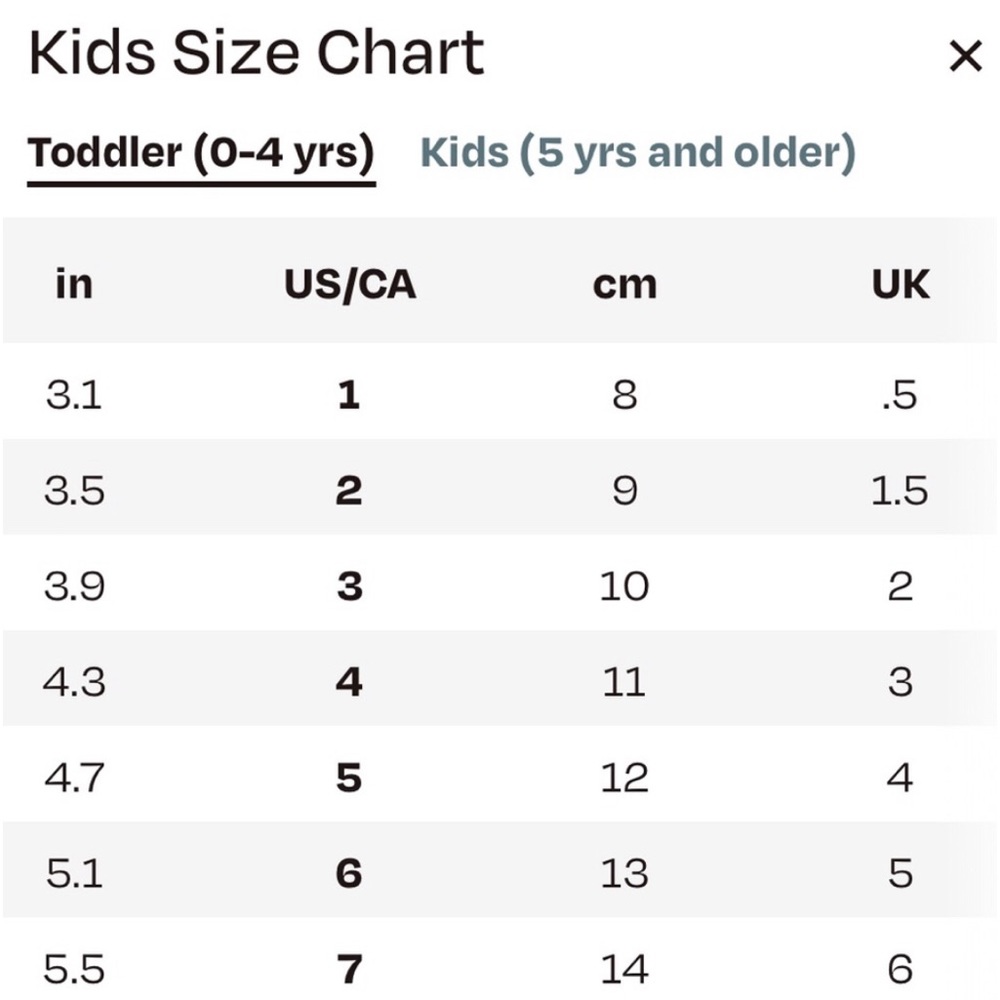Click the in column header
The image size is (1000, 1000).
(74, 283)
